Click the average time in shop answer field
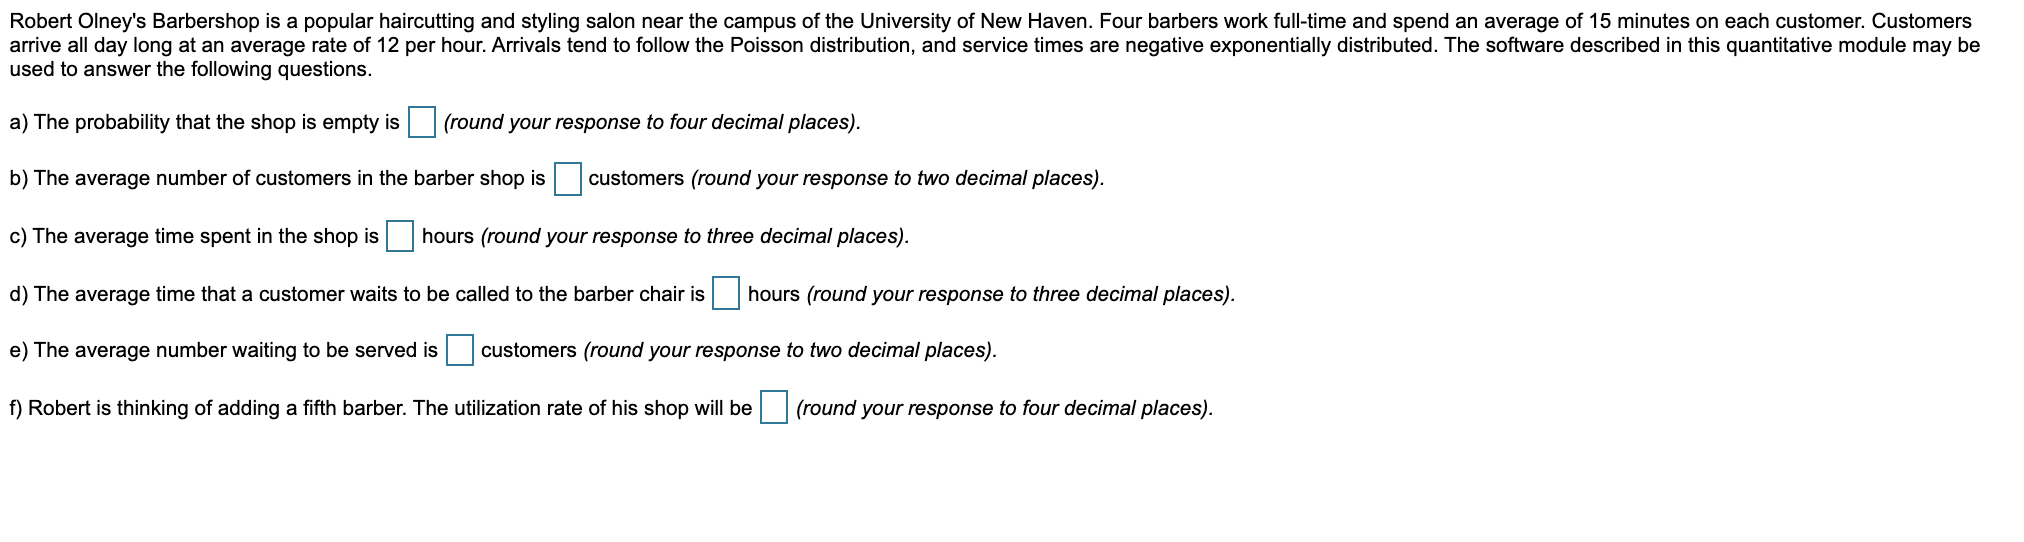 400,237
